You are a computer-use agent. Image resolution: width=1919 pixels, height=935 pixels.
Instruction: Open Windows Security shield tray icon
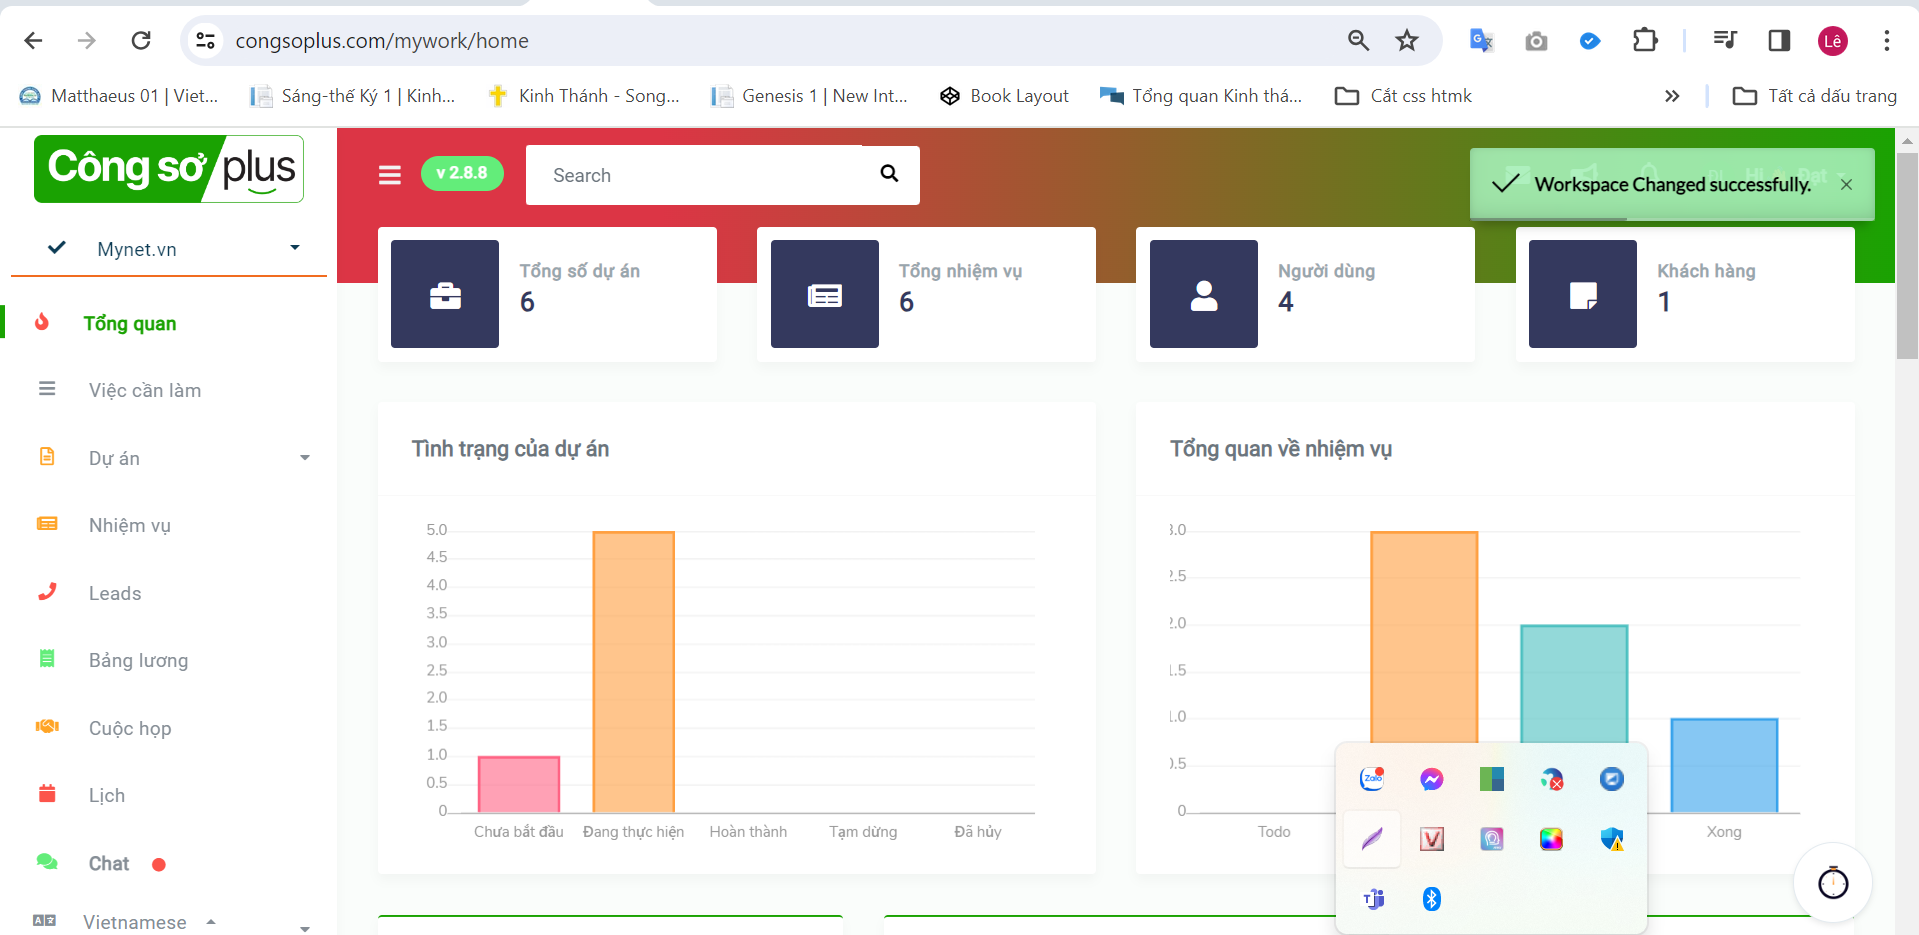1611,839
